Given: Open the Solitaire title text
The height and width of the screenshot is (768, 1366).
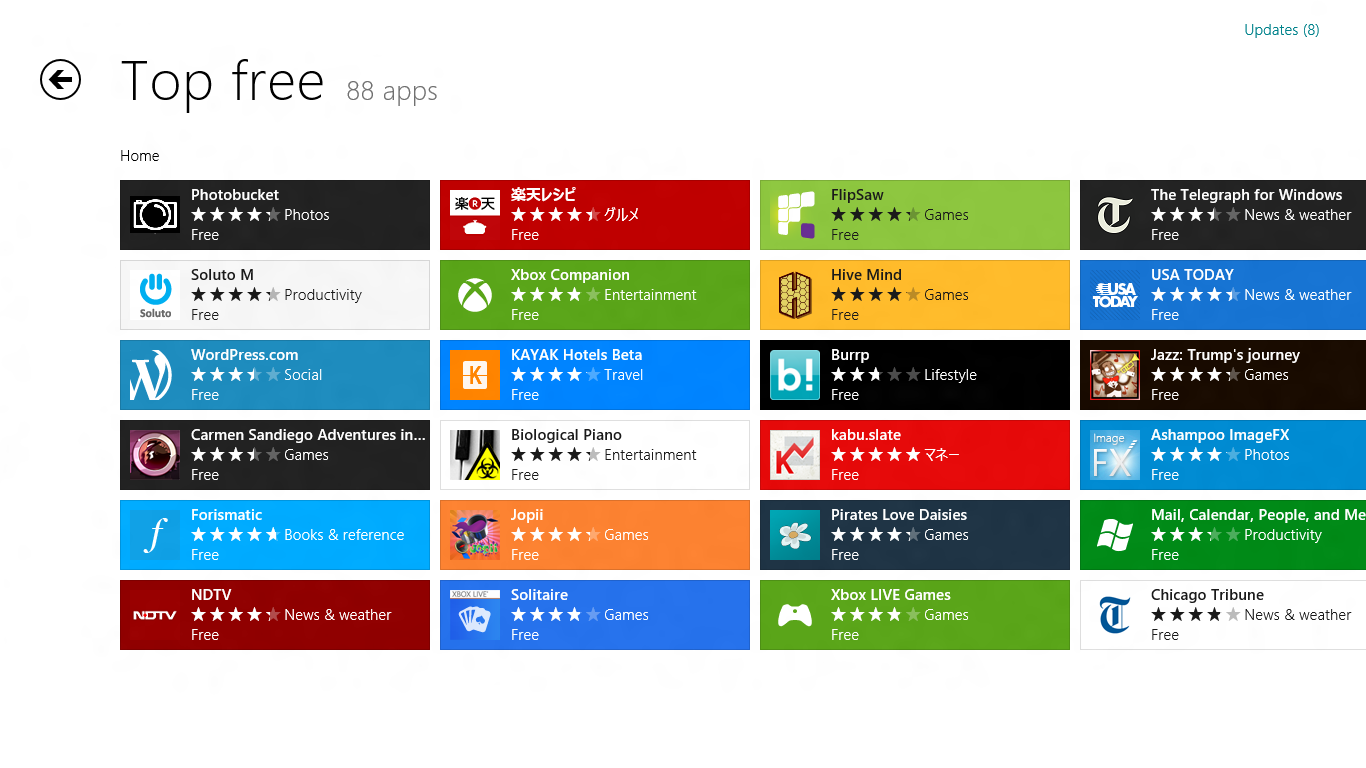Looking at the screenshot, I should pos(539,595).
